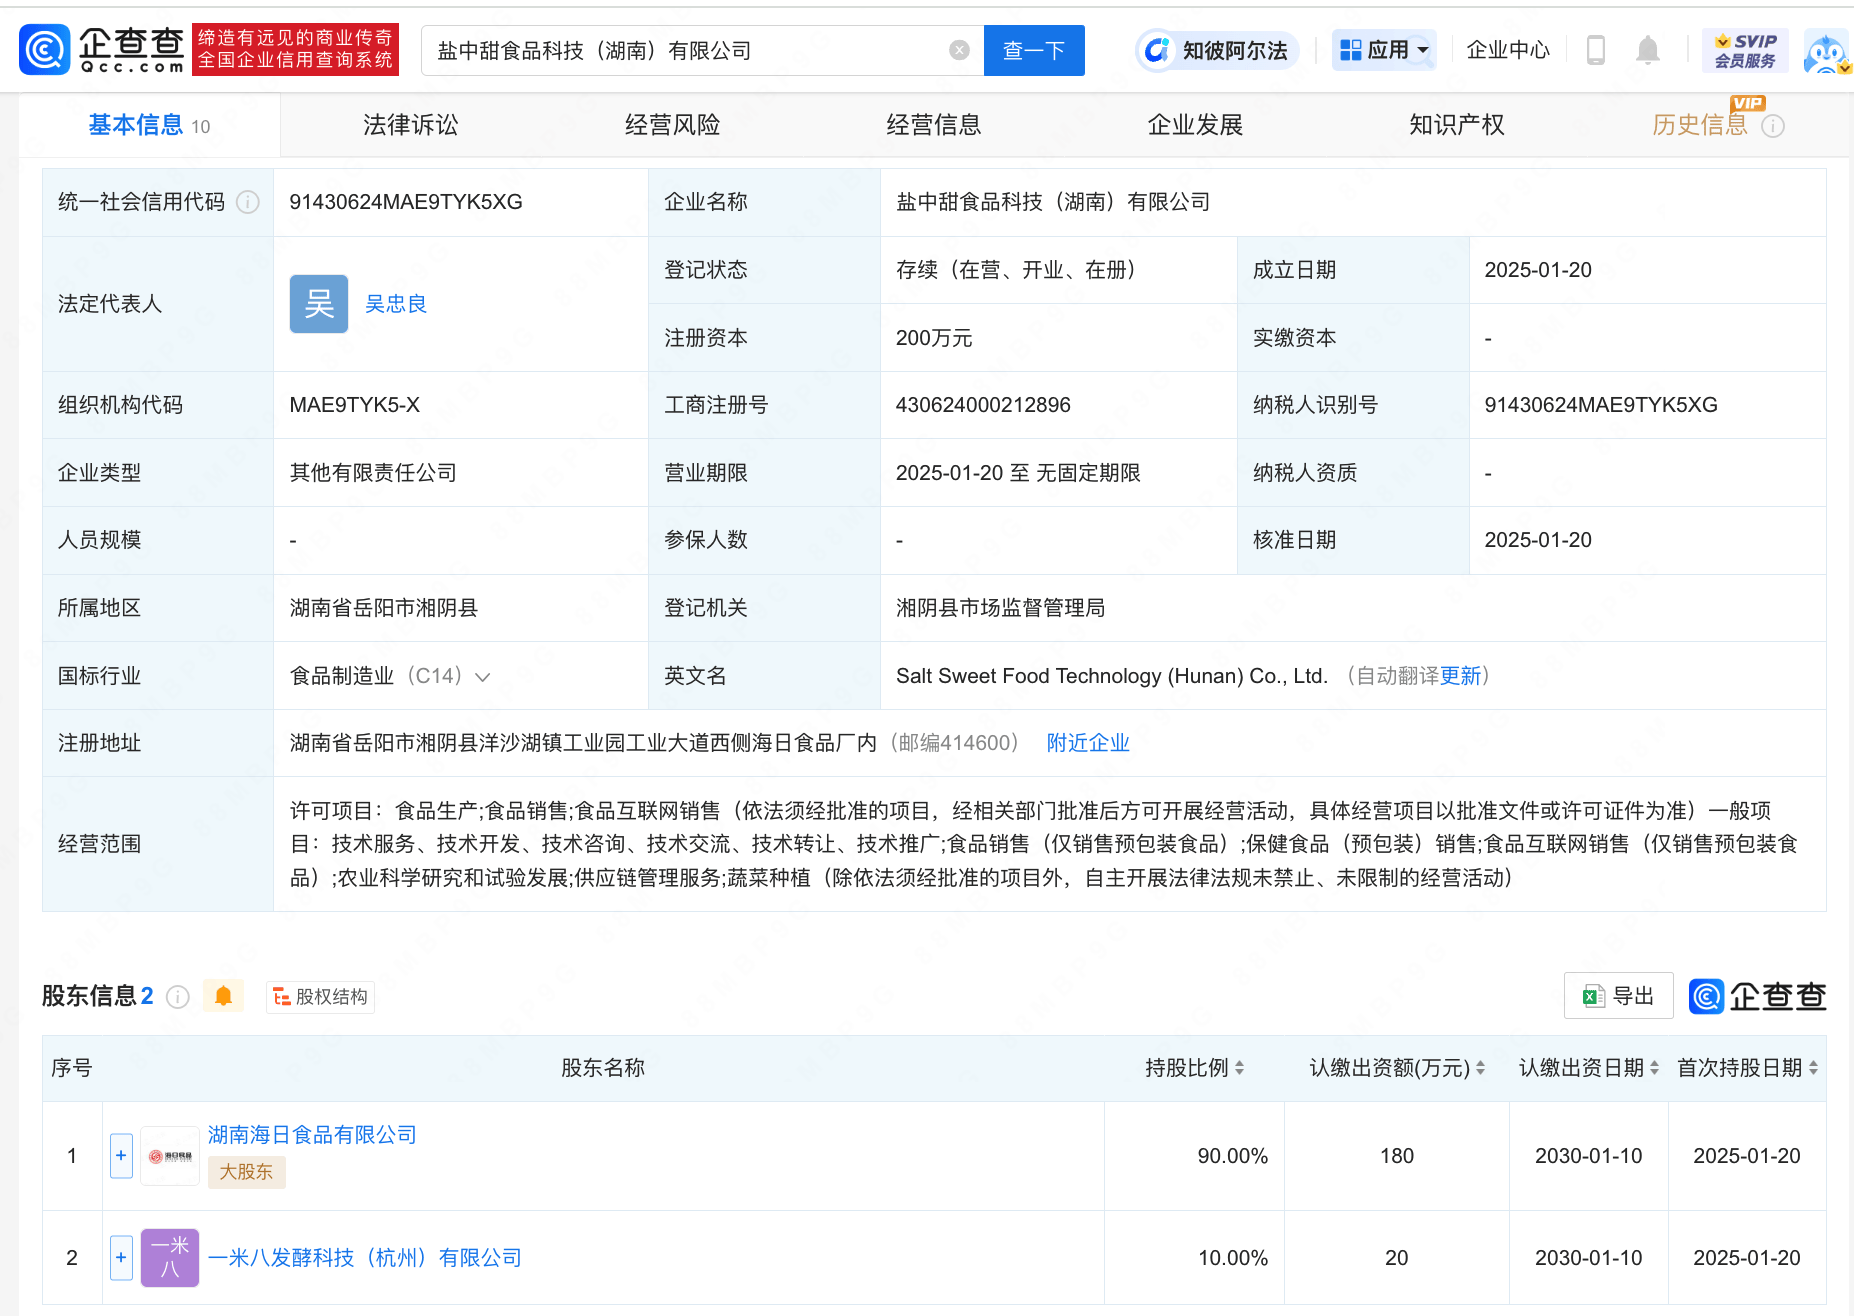Expand the 应用 dropdown menu
This screenshot has width=1854, height=1316.
[1384, 50]
